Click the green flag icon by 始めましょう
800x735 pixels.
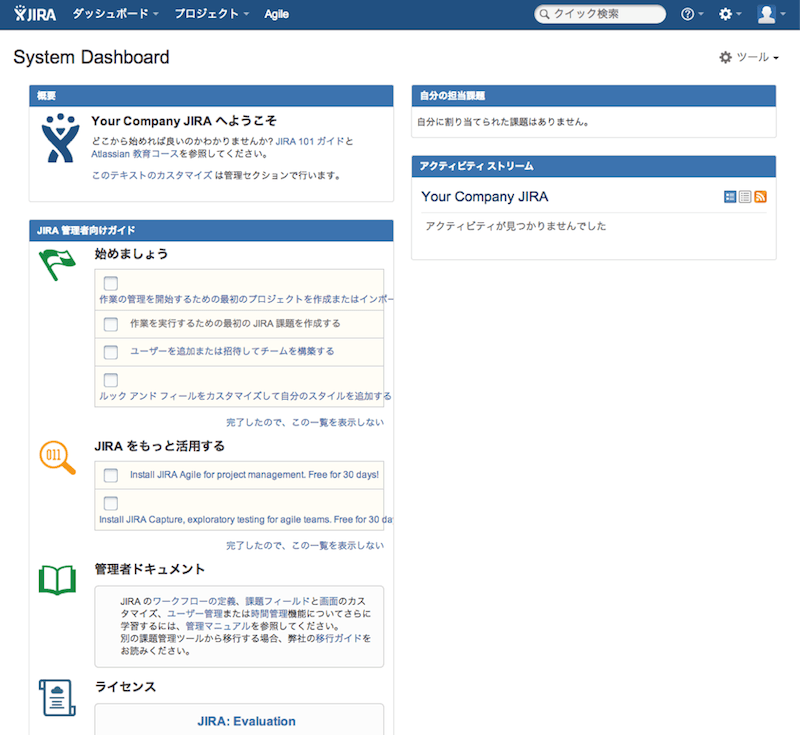coord(57,264)
